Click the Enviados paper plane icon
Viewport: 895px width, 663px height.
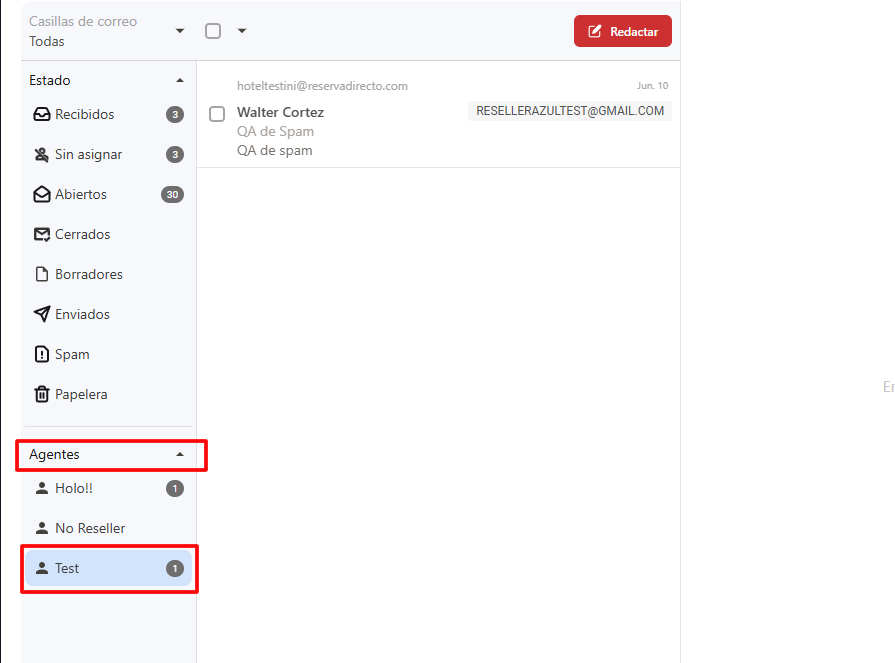[x=42, y=315]
